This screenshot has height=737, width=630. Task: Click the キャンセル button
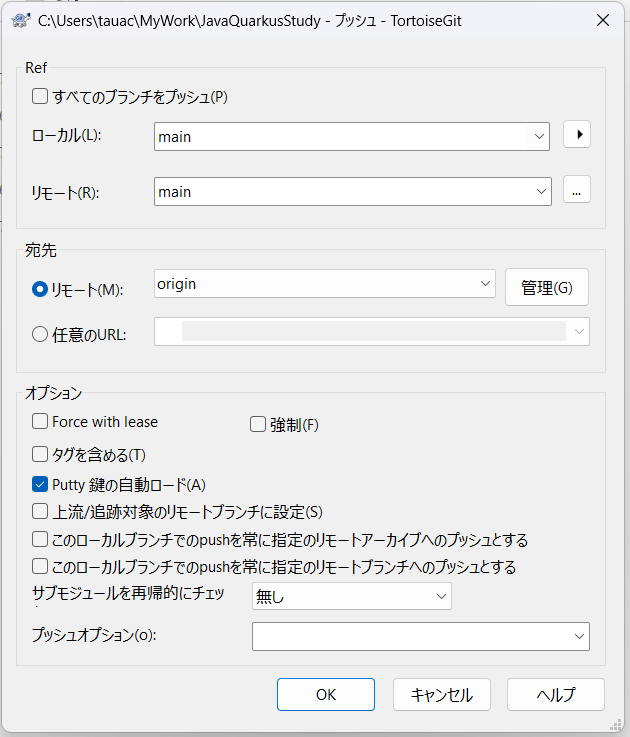tap(441, 694)
